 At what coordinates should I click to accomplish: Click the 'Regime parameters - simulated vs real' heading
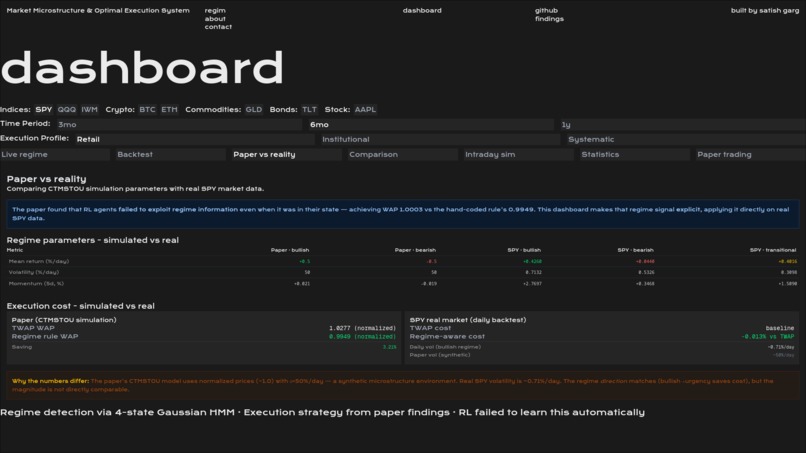coord(93,240)
